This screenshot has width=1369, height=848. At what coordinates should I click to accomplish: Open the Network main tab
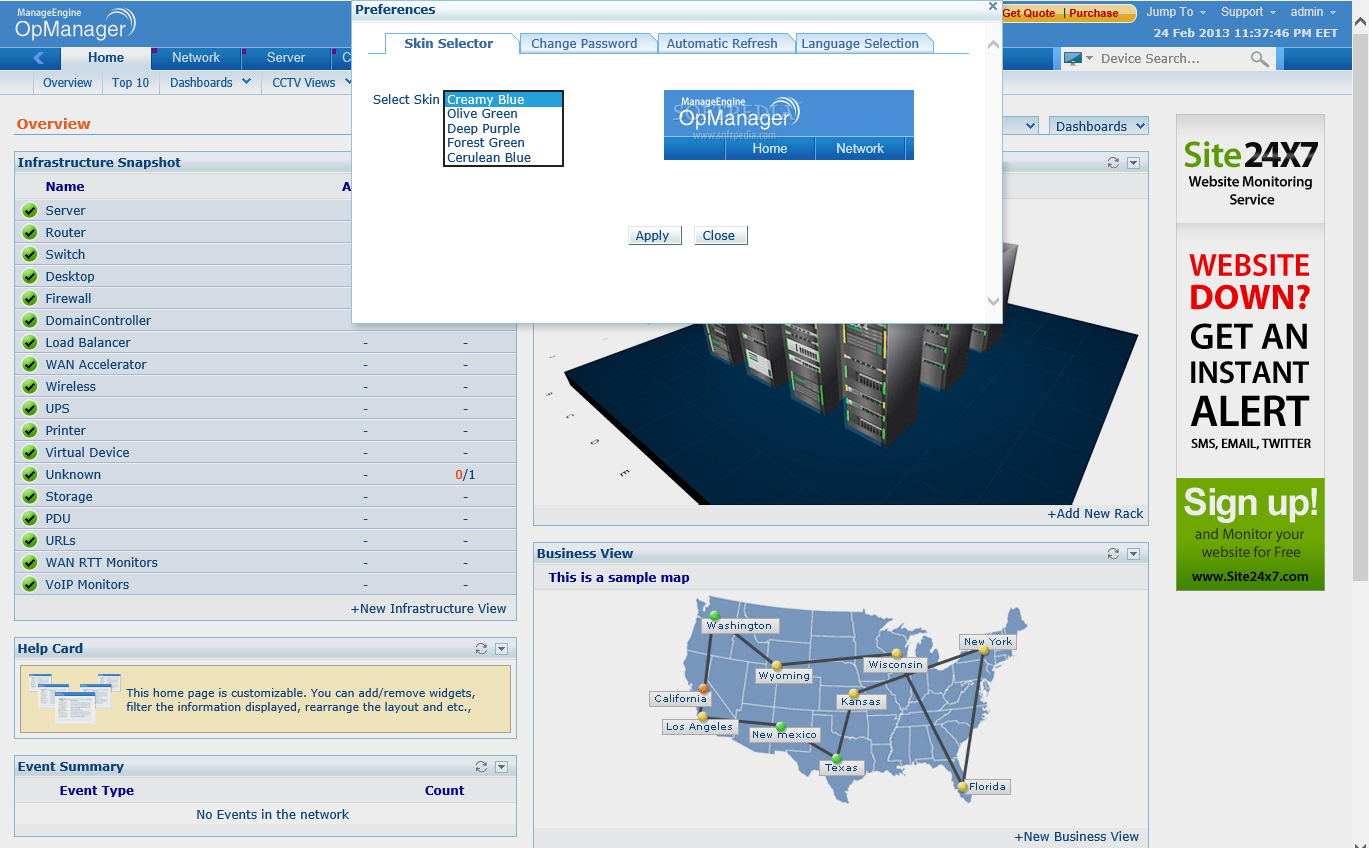point(196,58)
